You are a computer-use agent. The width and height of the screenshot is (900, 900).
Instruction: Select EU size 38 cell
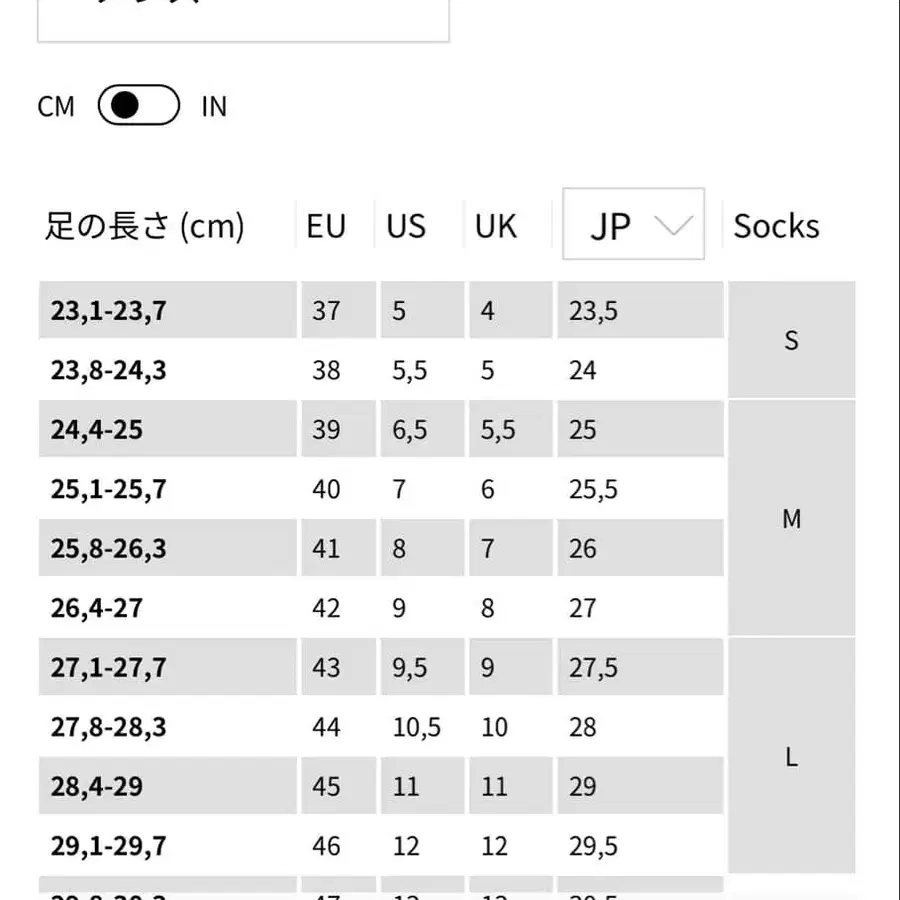(x=326, y=370)
